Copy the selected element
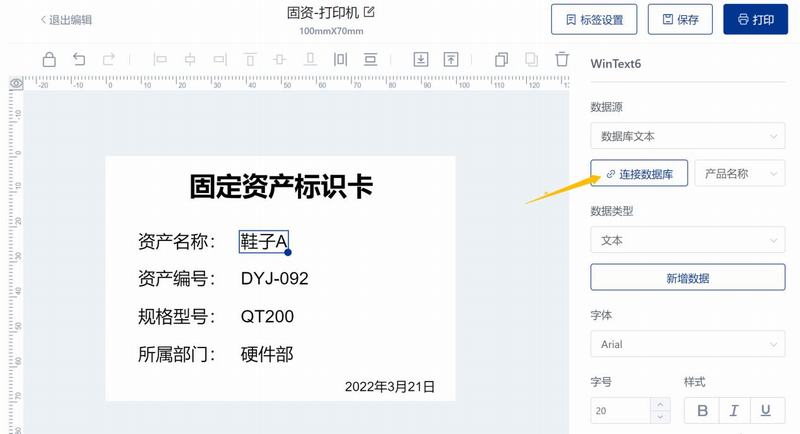Viewport: 800px width, 434px height. [502, 60]
